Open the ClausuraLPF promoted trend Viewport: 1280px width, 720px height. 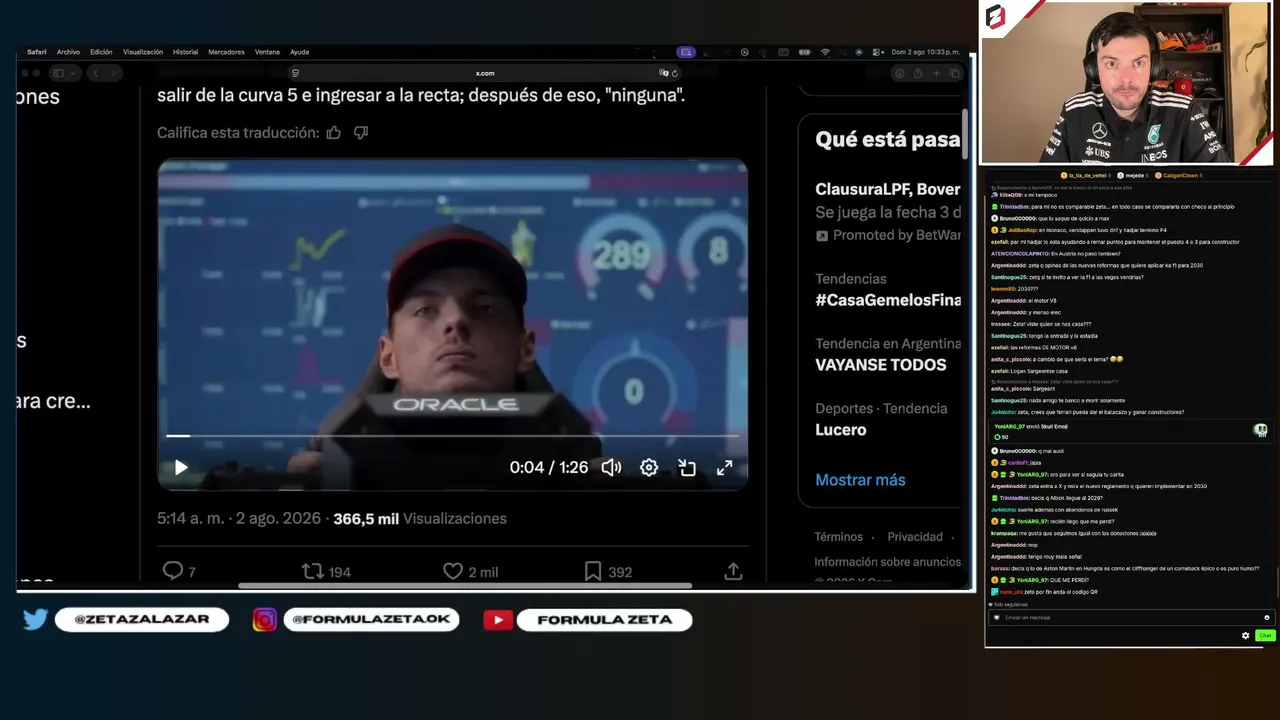pos(888,189)
